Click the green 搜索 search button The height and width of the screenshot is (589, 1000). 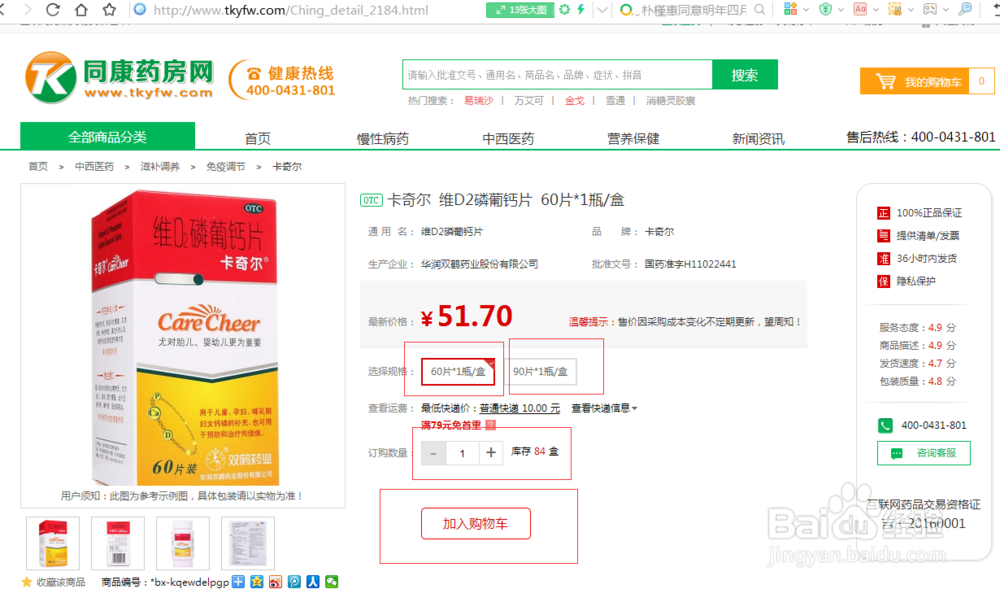coord(745,75)
